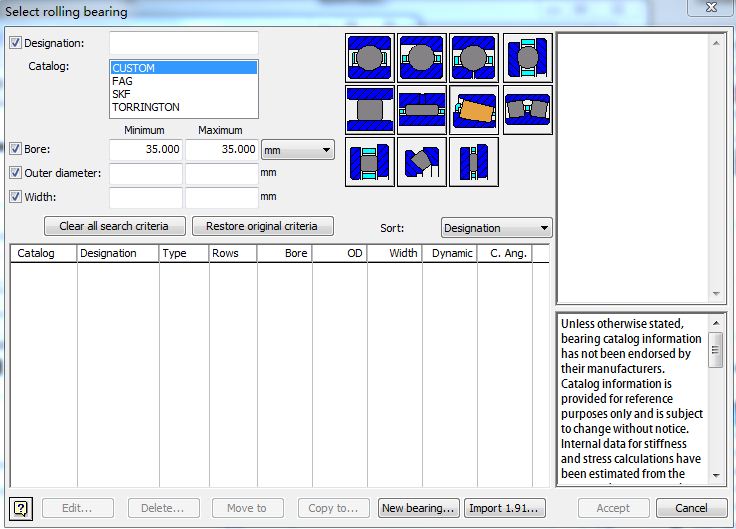Select the spherical roller thrust bearing icon
This screenshot has width=736, height=529.
coord(422,162)
